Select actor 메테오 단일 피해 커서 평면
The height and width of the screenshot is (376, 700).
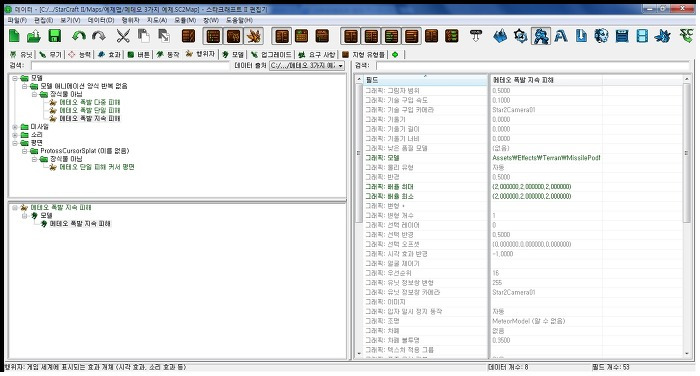coord(97,167)
